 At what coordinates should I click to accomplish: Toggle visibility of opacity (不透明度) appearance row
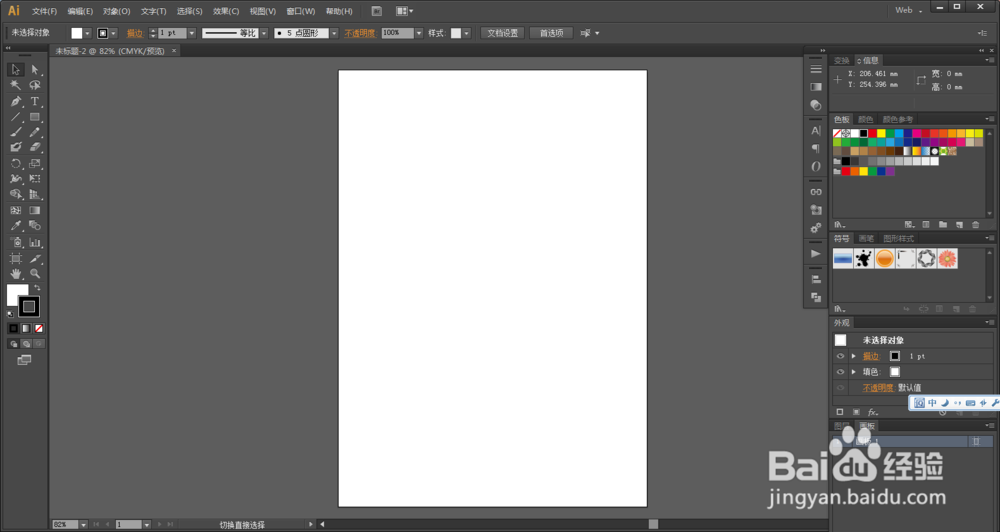[x=841, y=388]
